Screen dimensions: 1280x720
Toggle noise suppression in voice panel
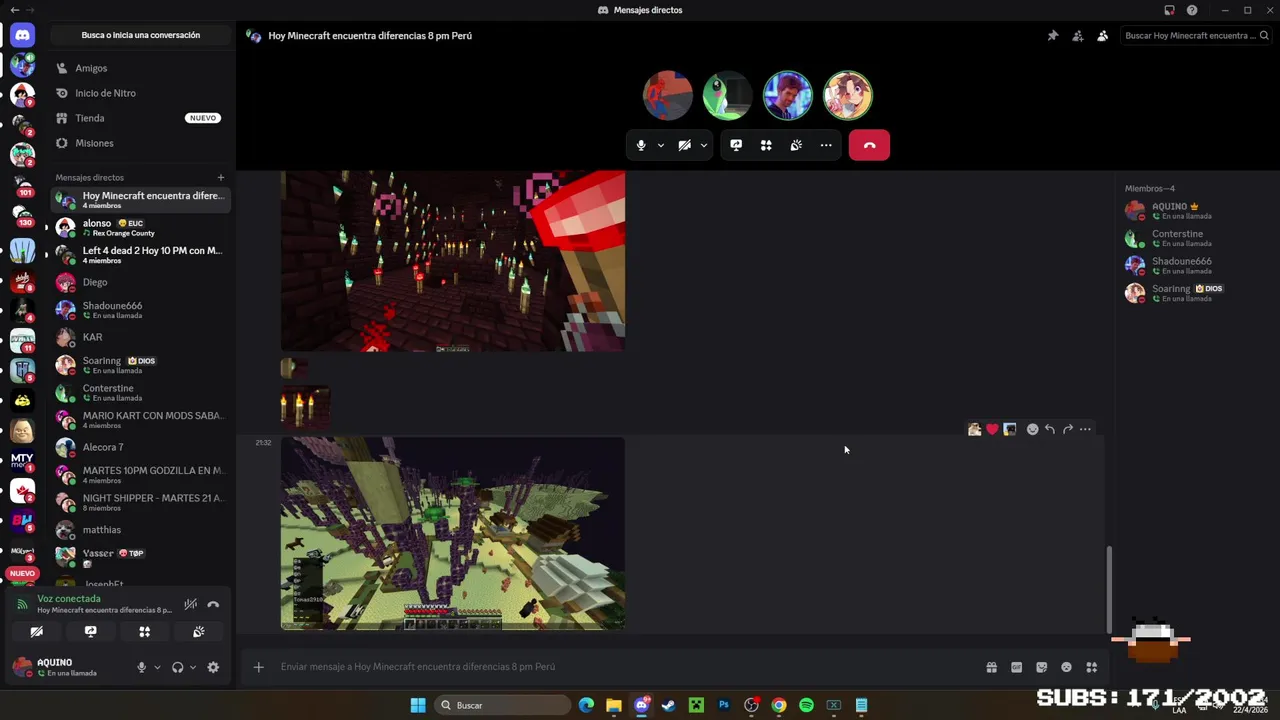tap(190, 604)
